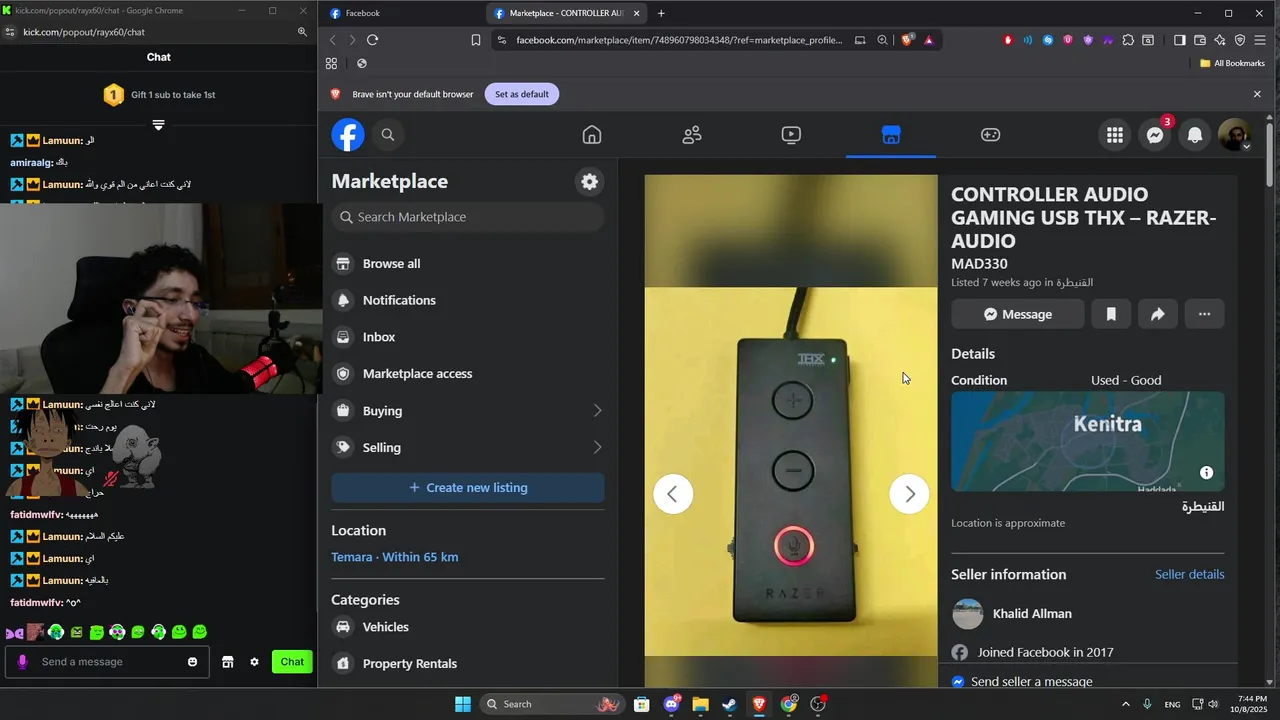
Task: Open the Gaming controller nav icon
Action: 990,135
